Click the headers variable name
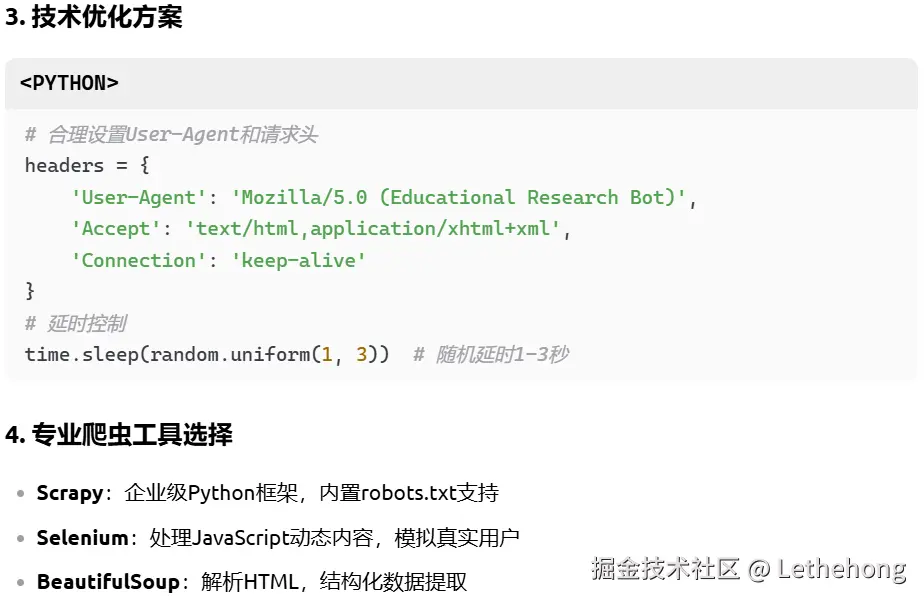This screenshot has width=924, height=603. pos(64,166)
